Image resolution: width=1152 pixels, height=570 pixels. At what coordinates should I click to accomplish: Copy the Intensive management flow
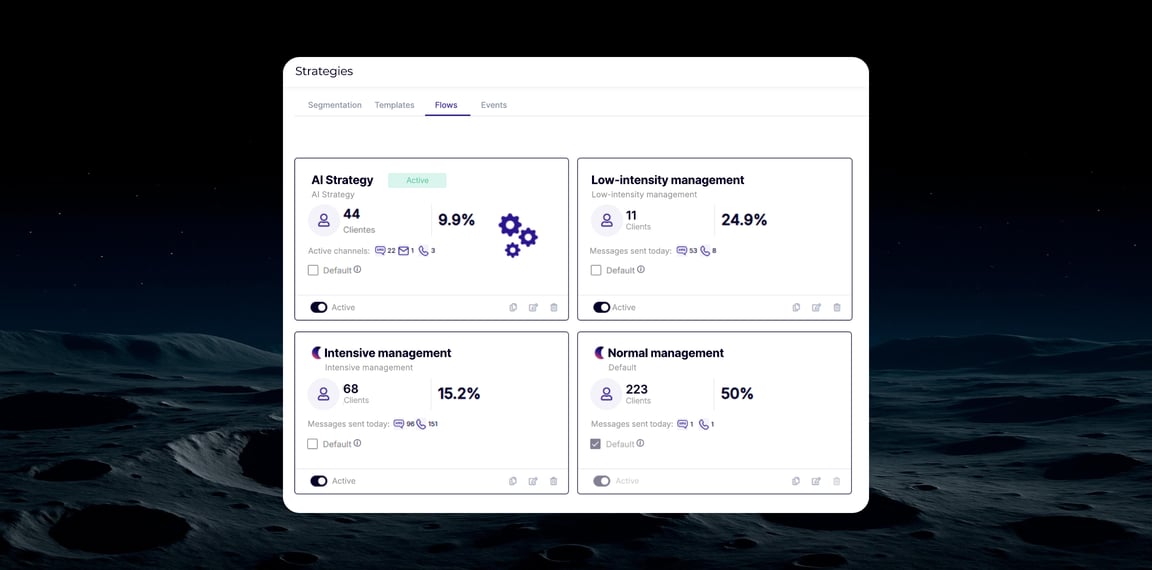(x=513, y=481)
